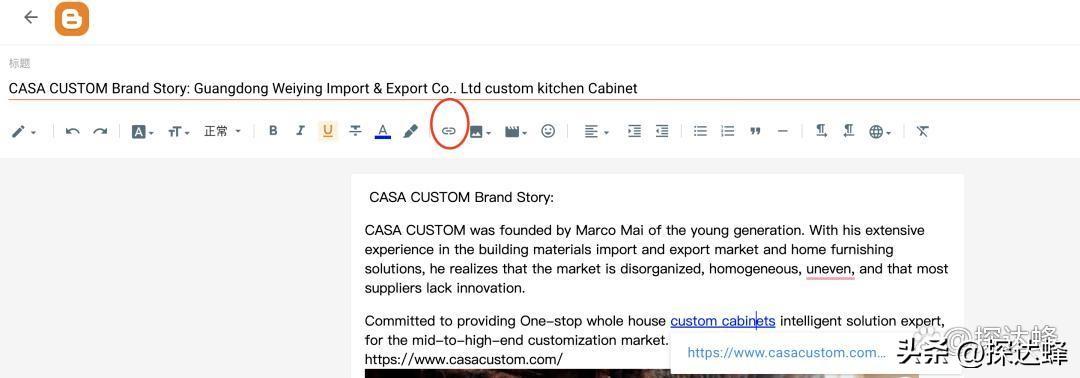Go back using the arrow button
1080x378 pixels.
coord(31,17)
